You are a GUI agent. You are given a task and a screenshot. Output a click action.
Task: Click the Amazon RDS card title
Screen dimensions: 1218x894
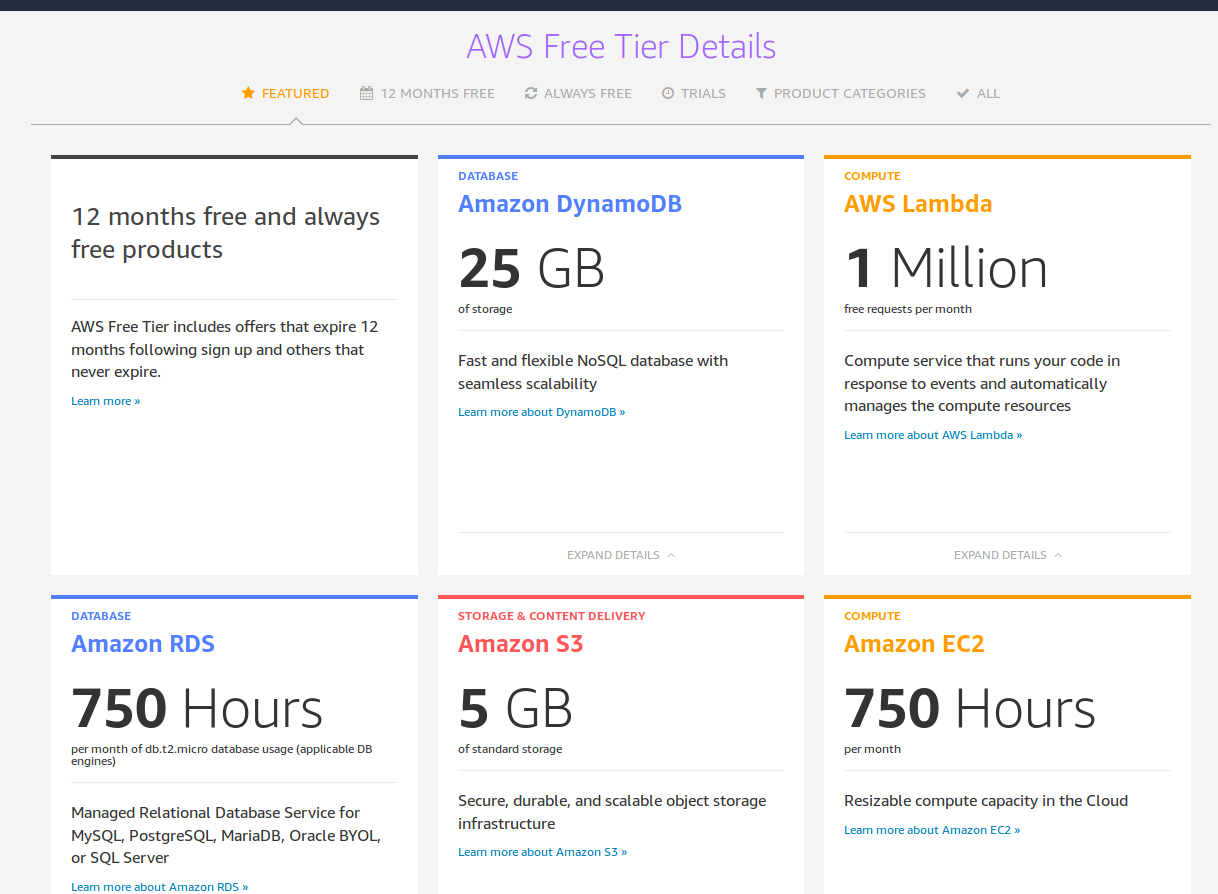pyautogui.click(x=143, y=644)
